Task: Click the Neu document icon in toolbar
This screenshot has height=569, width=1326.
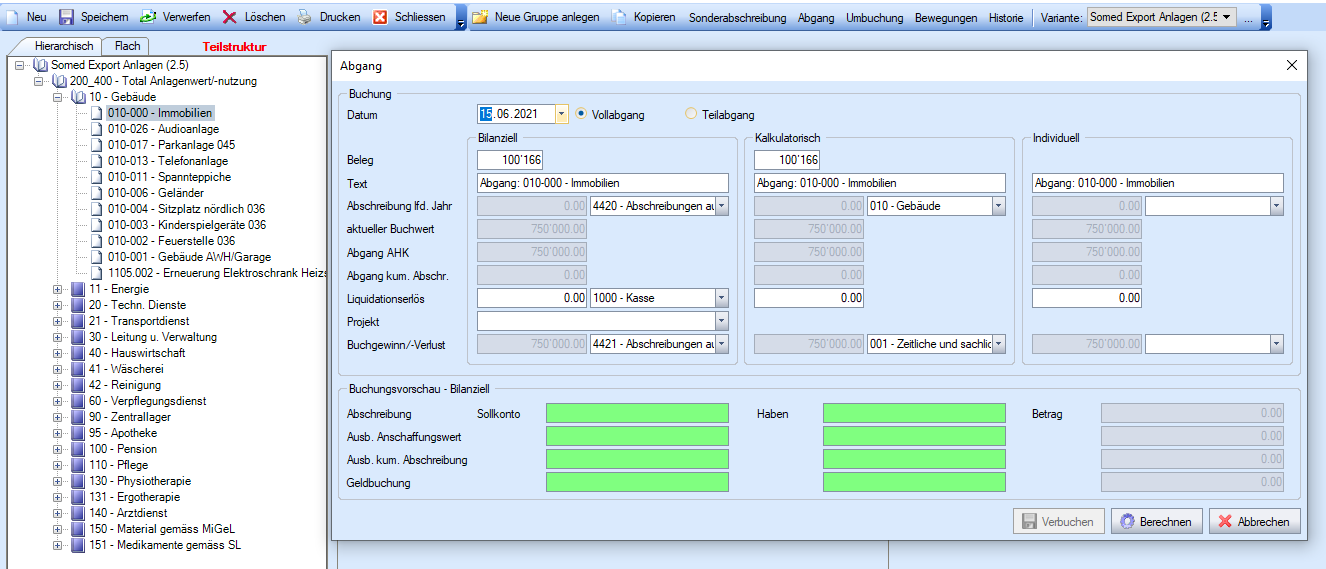Action: [x=13, y=17]
